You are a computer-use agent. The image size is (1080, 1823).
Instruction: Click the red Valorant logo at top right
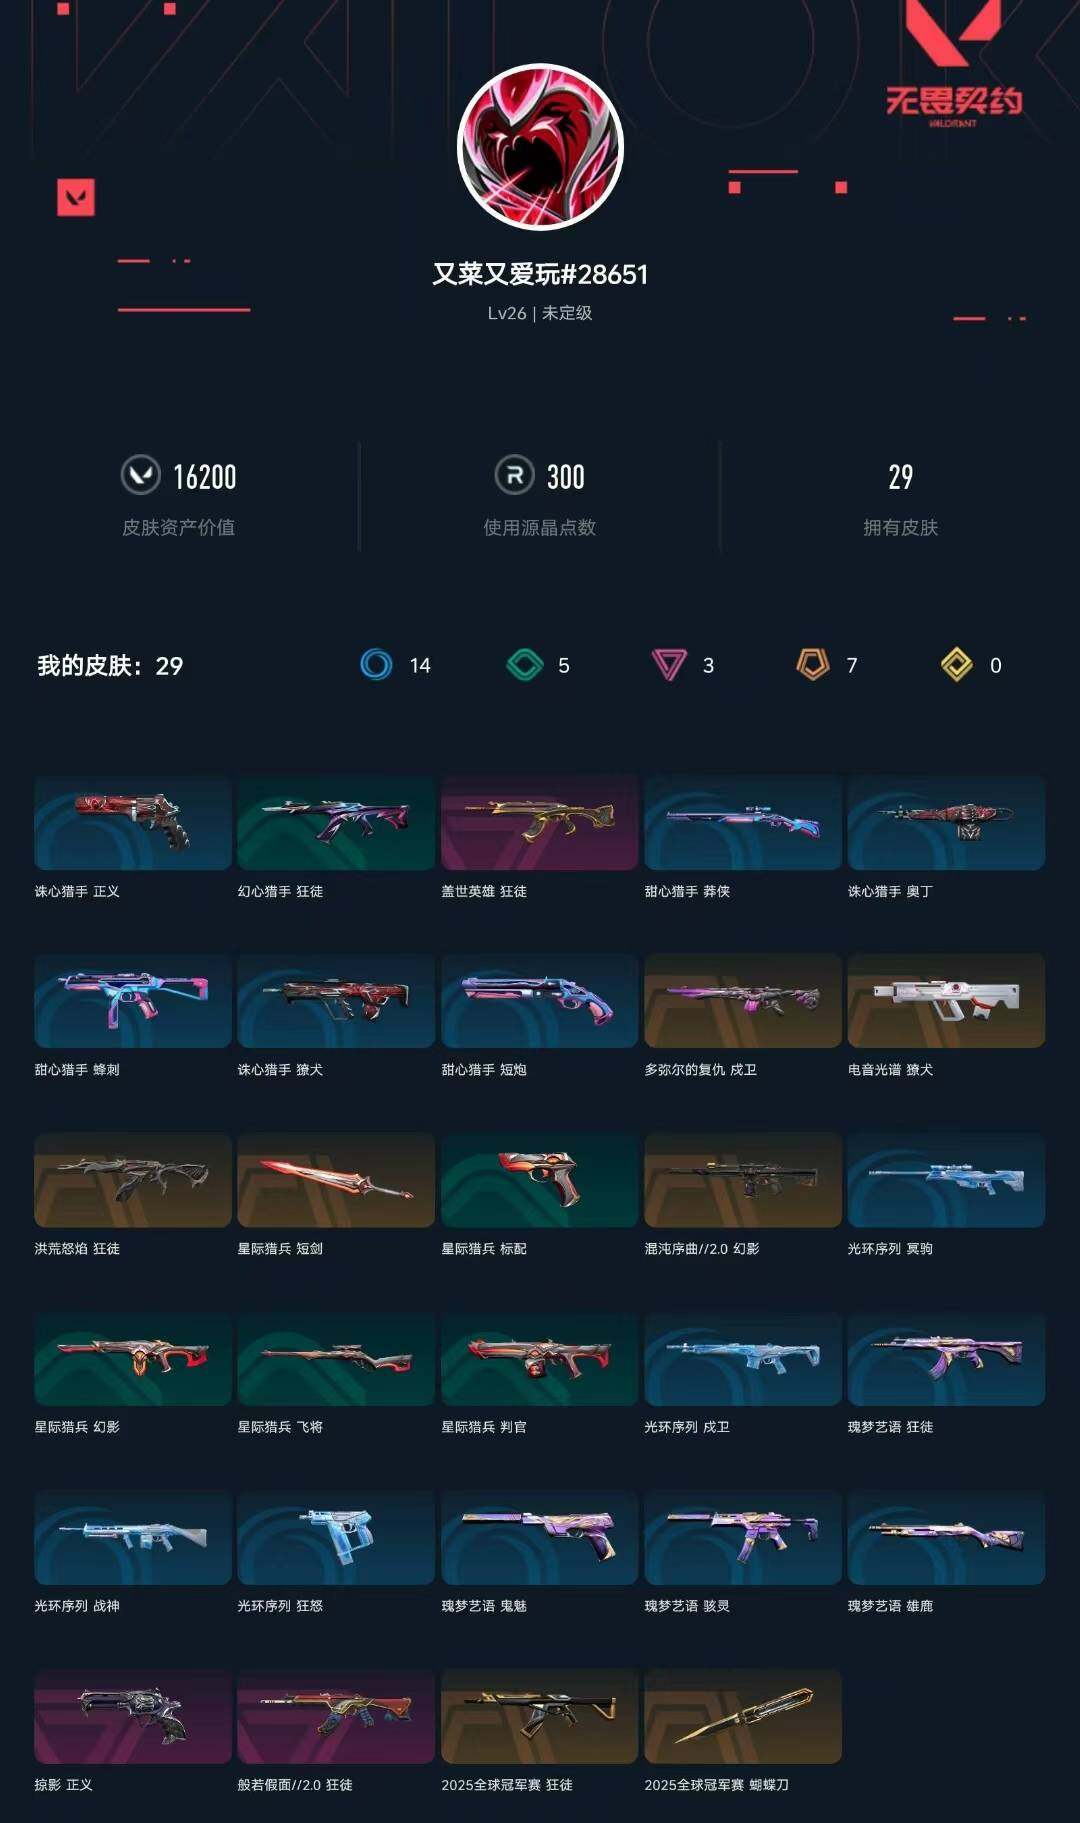953,64
